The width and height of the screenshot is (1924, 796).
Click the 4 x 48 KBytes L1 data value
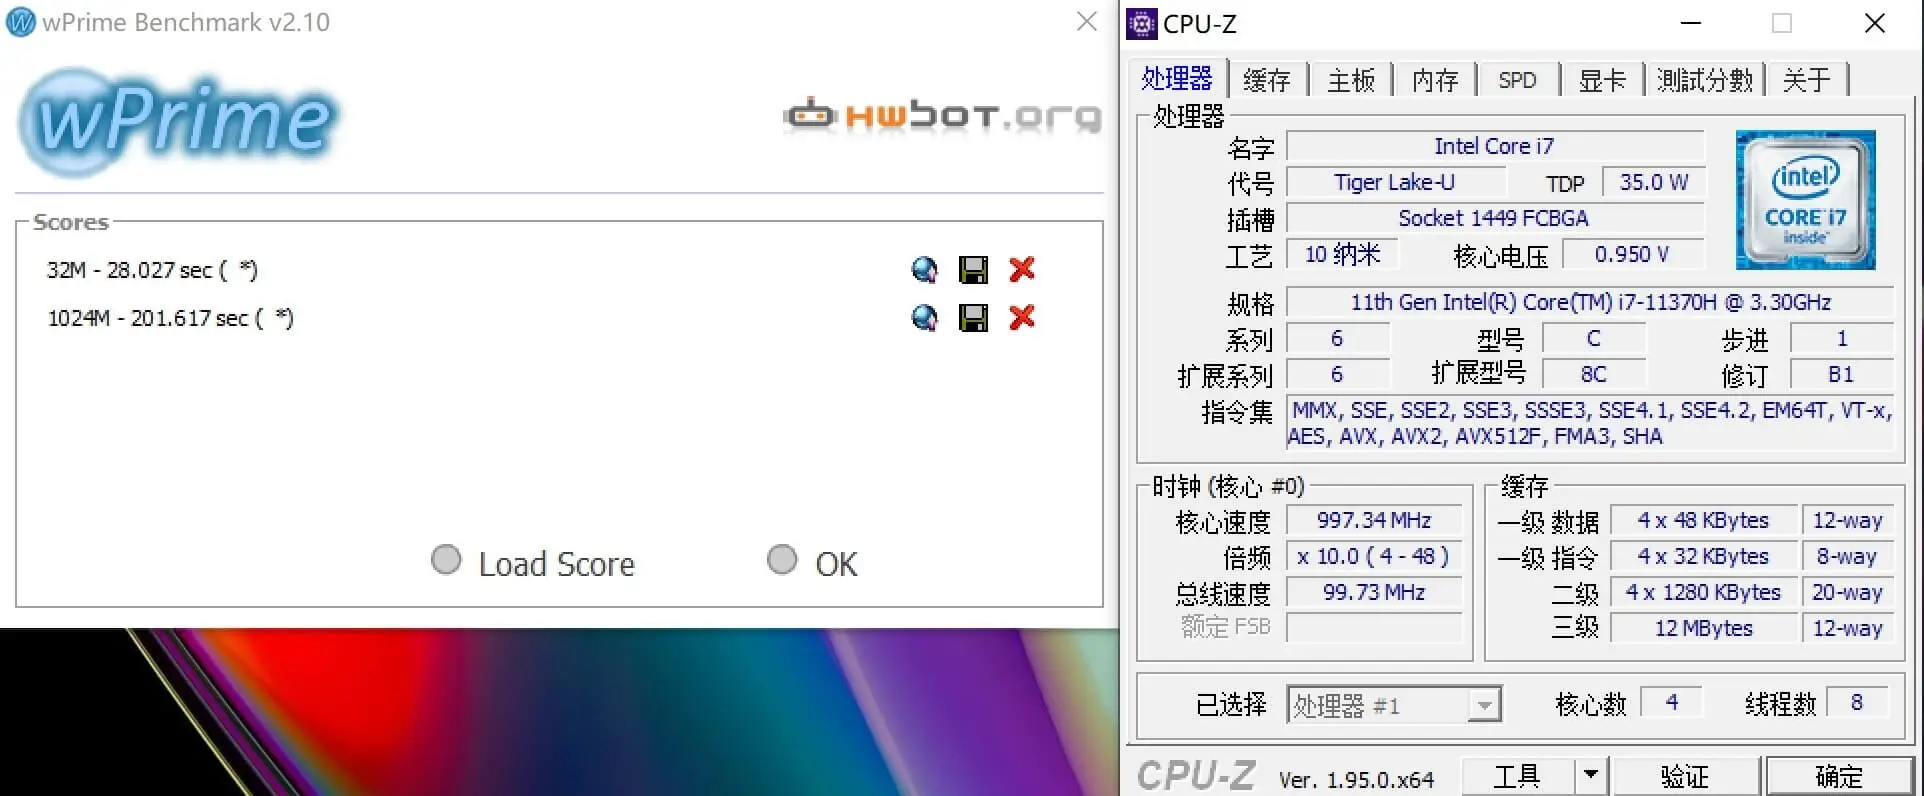pos(1703,520)
